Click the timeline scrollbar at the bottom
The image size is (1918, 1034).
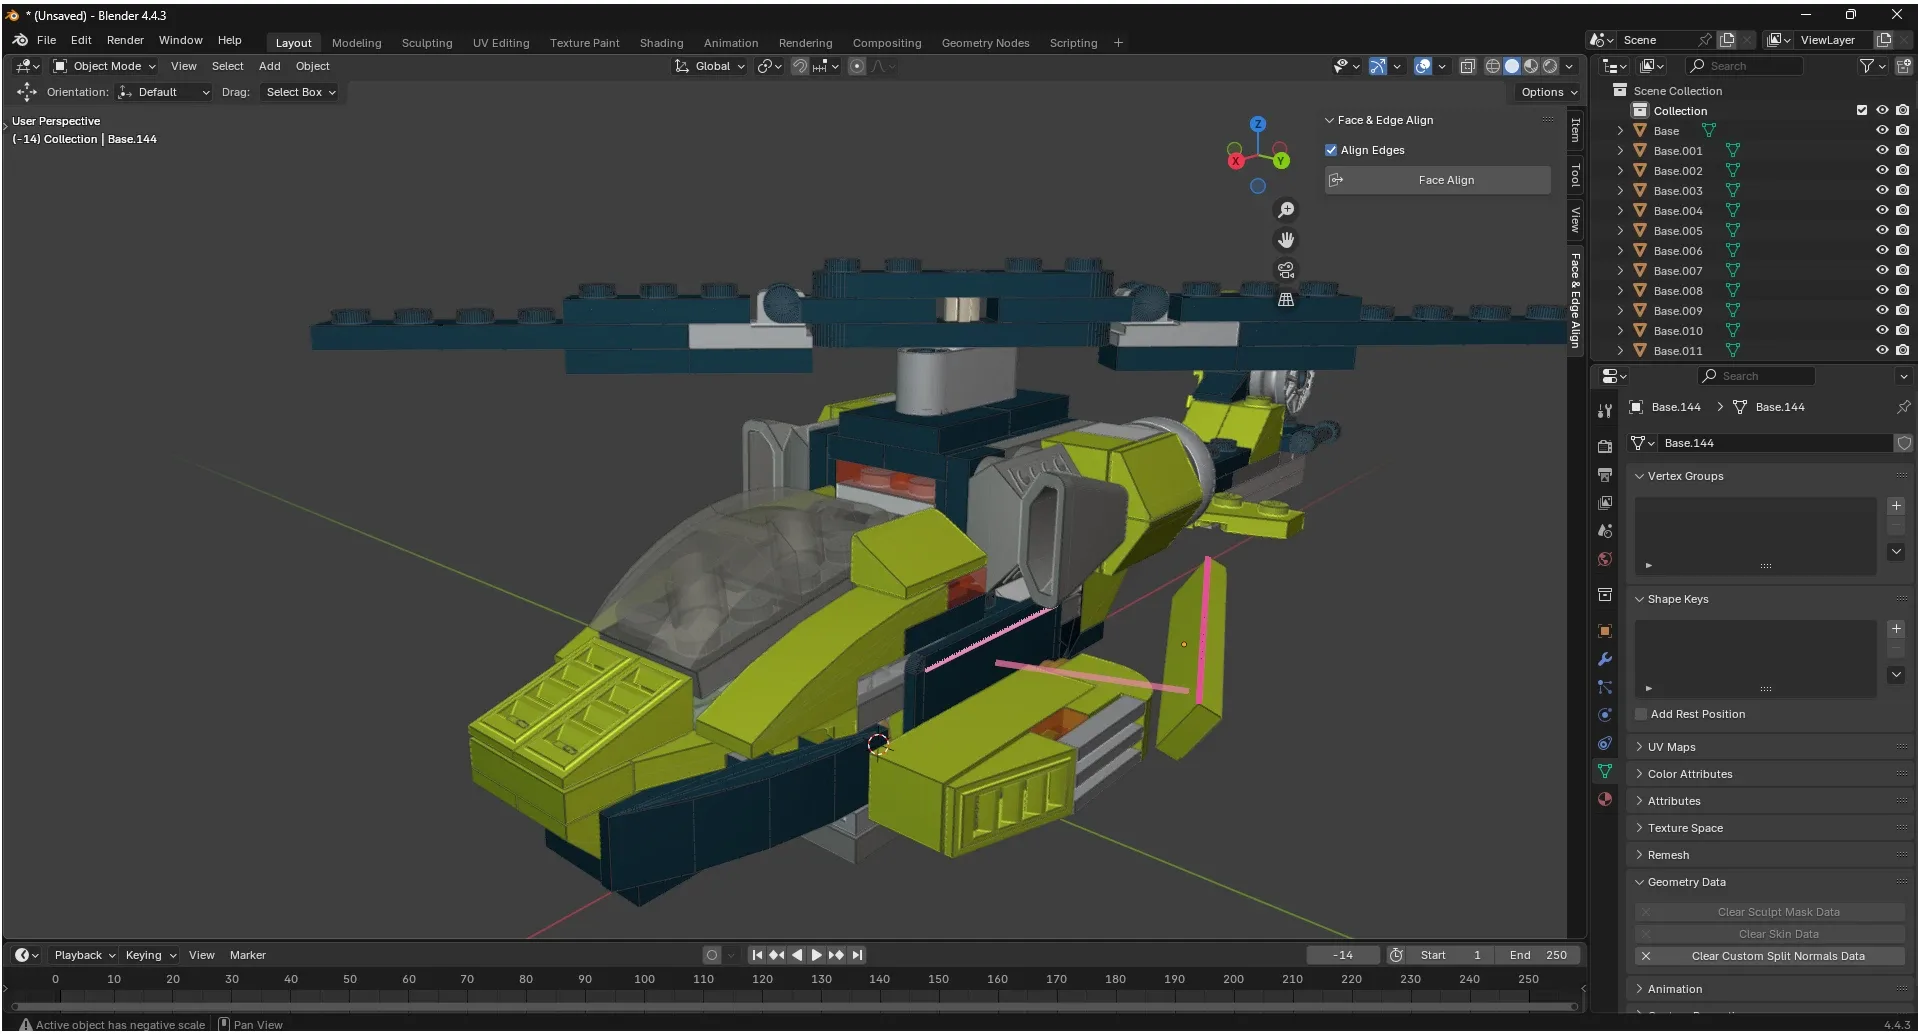point(795,1006)
